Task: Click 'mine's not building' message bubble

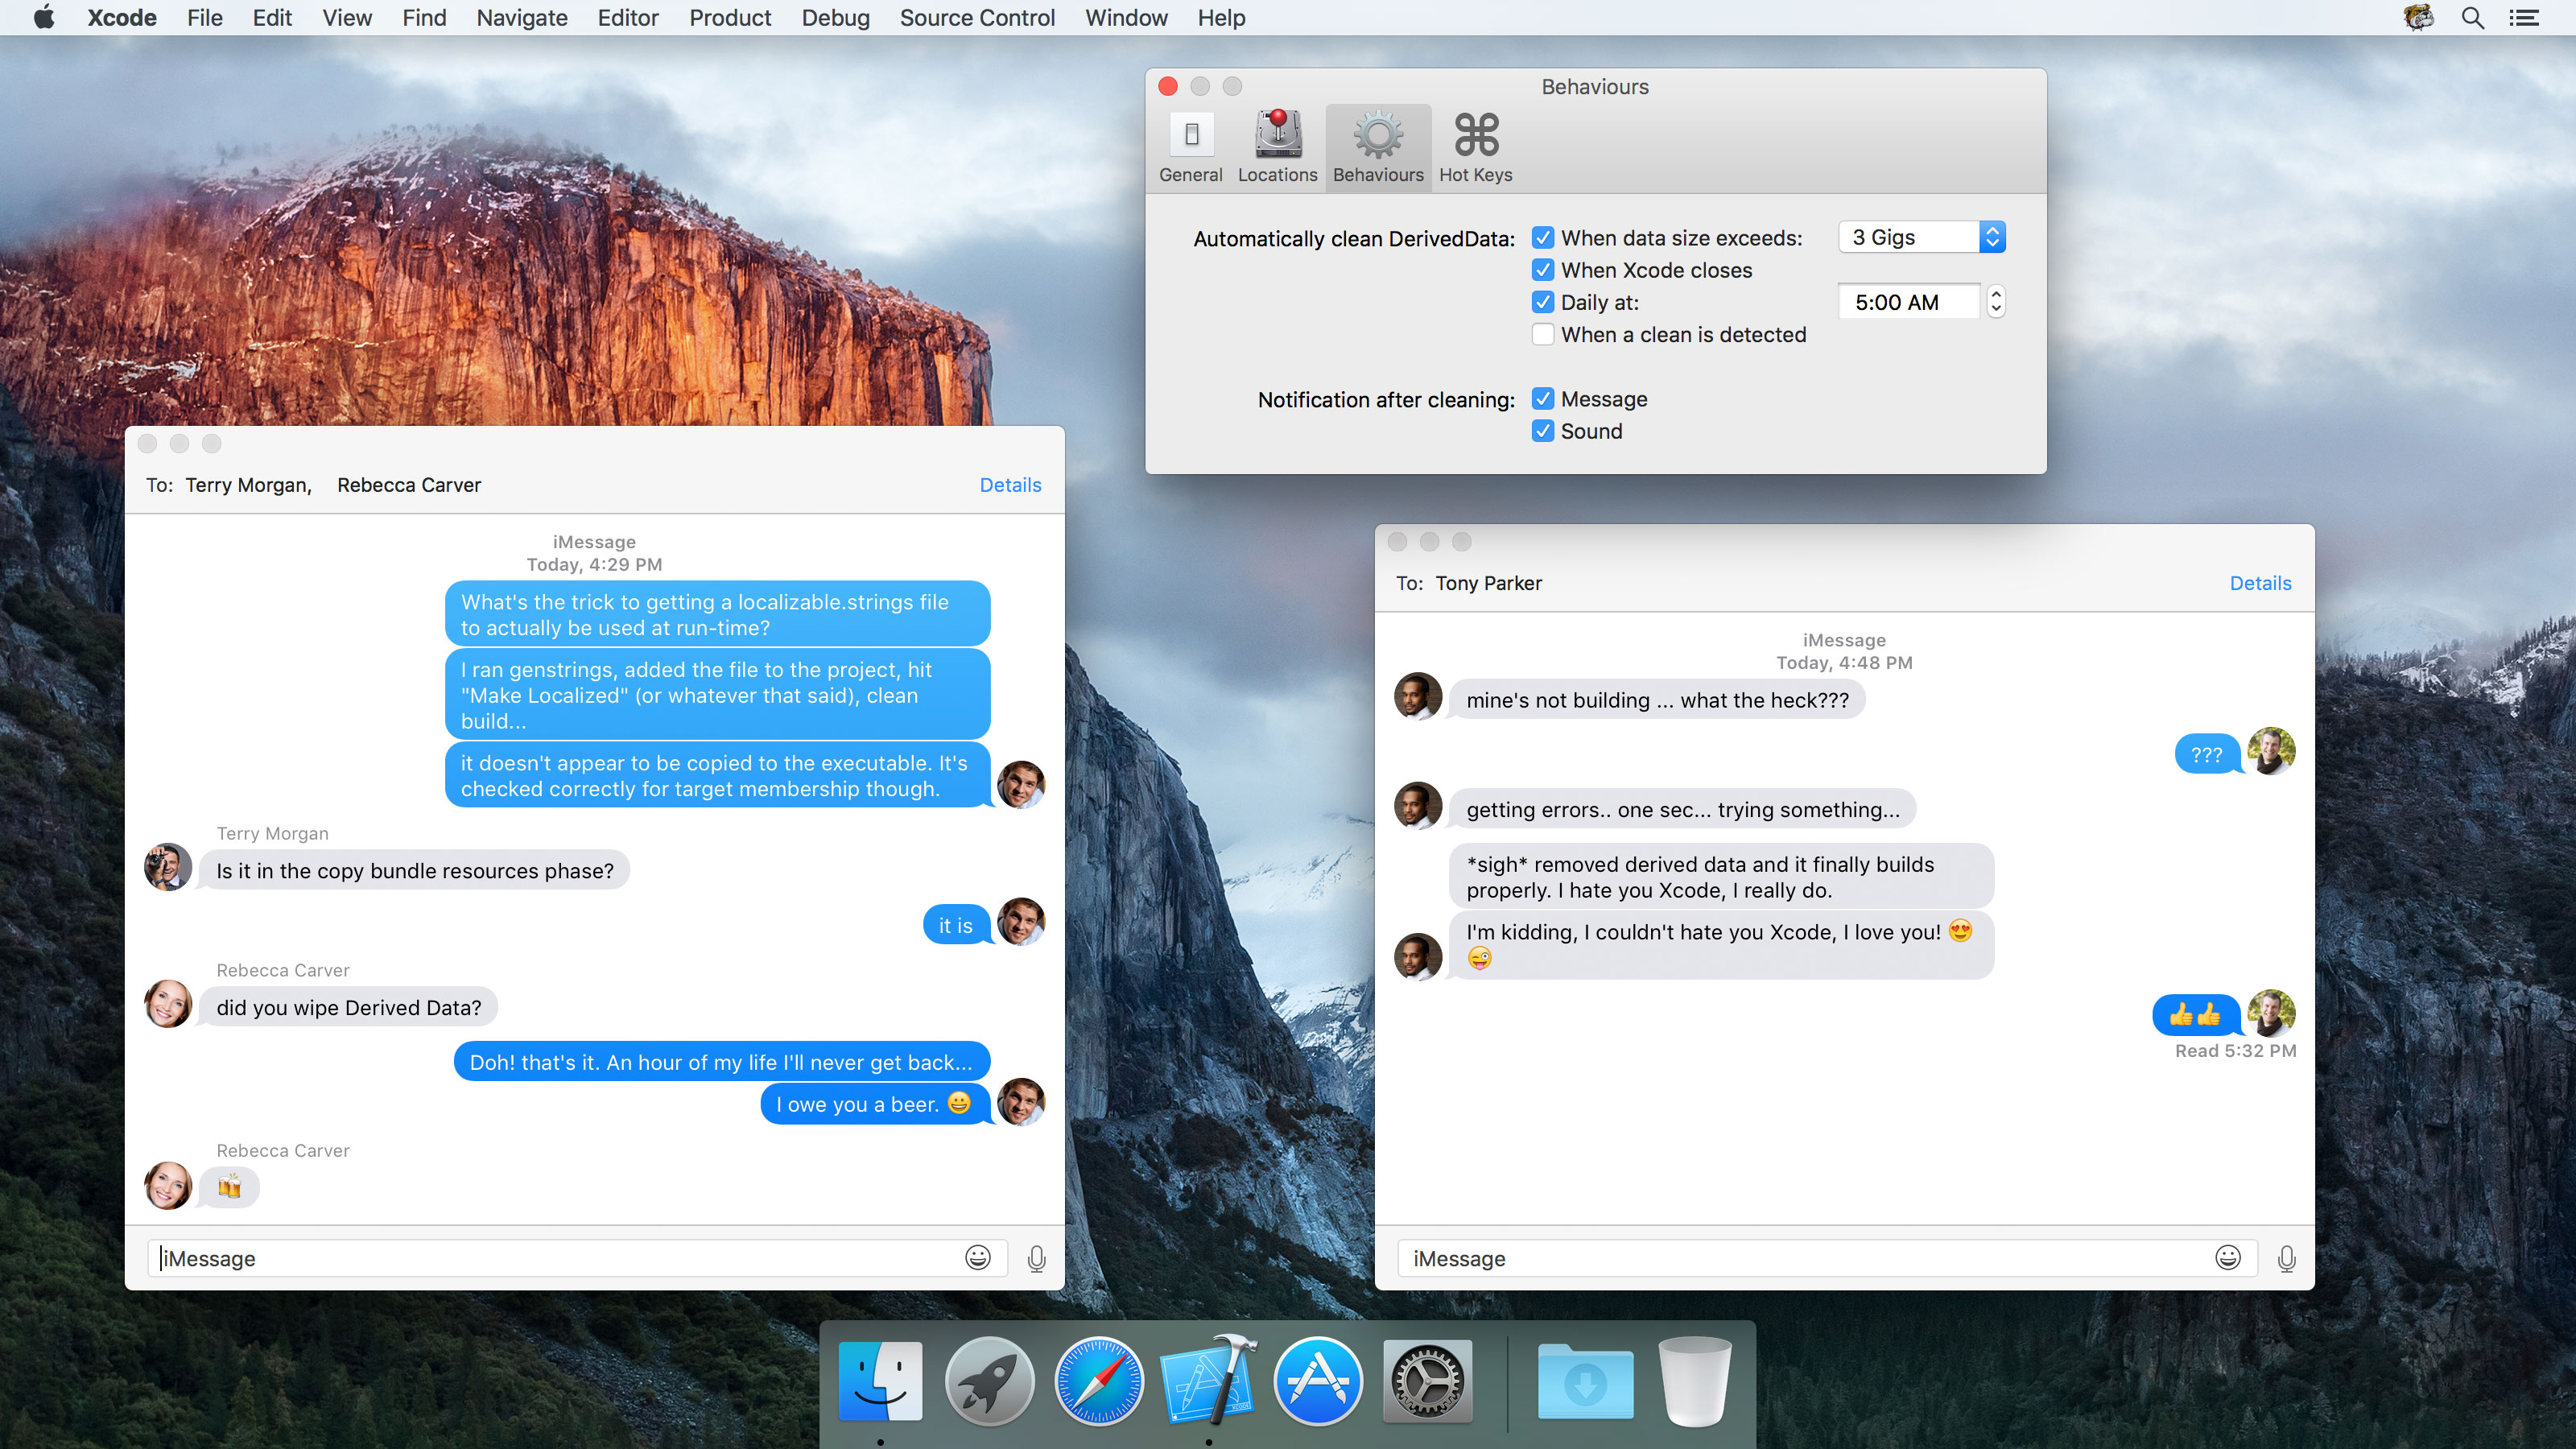Action: pyautogui.click(x=1658, y=700)
